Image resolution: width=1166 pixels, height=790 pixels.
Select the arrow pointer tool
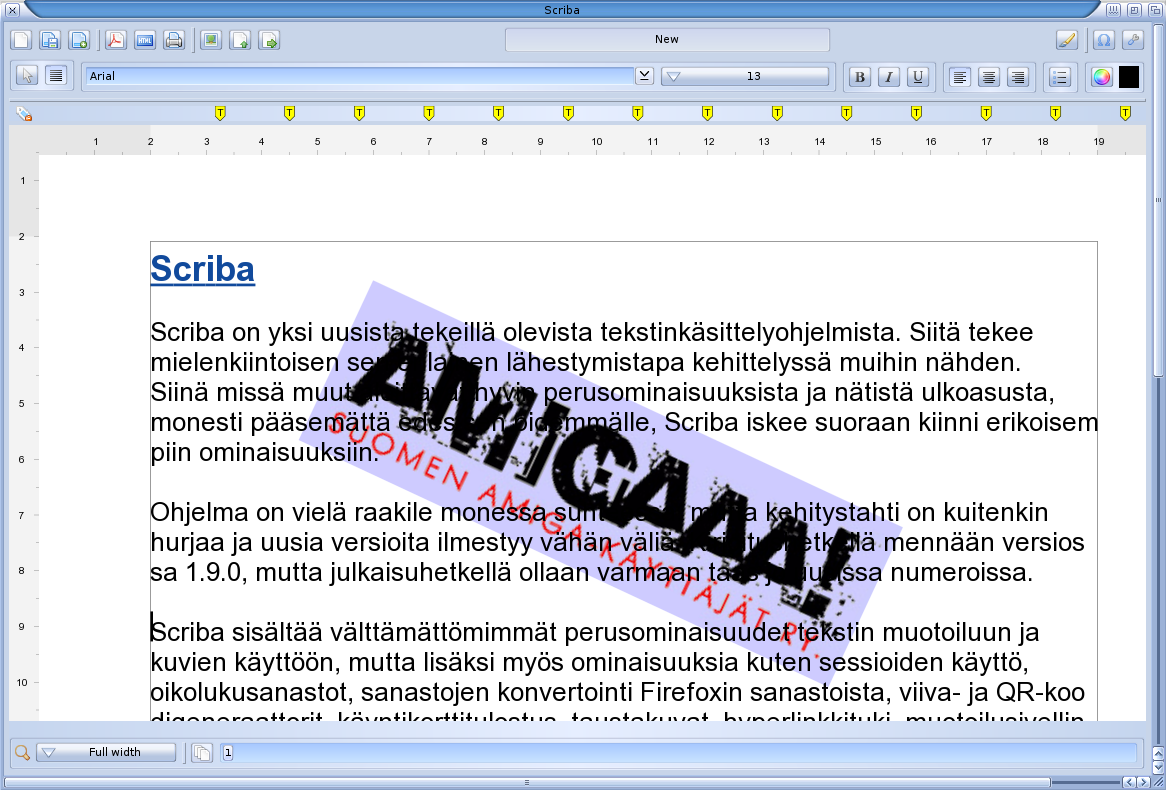pos(28,76)
